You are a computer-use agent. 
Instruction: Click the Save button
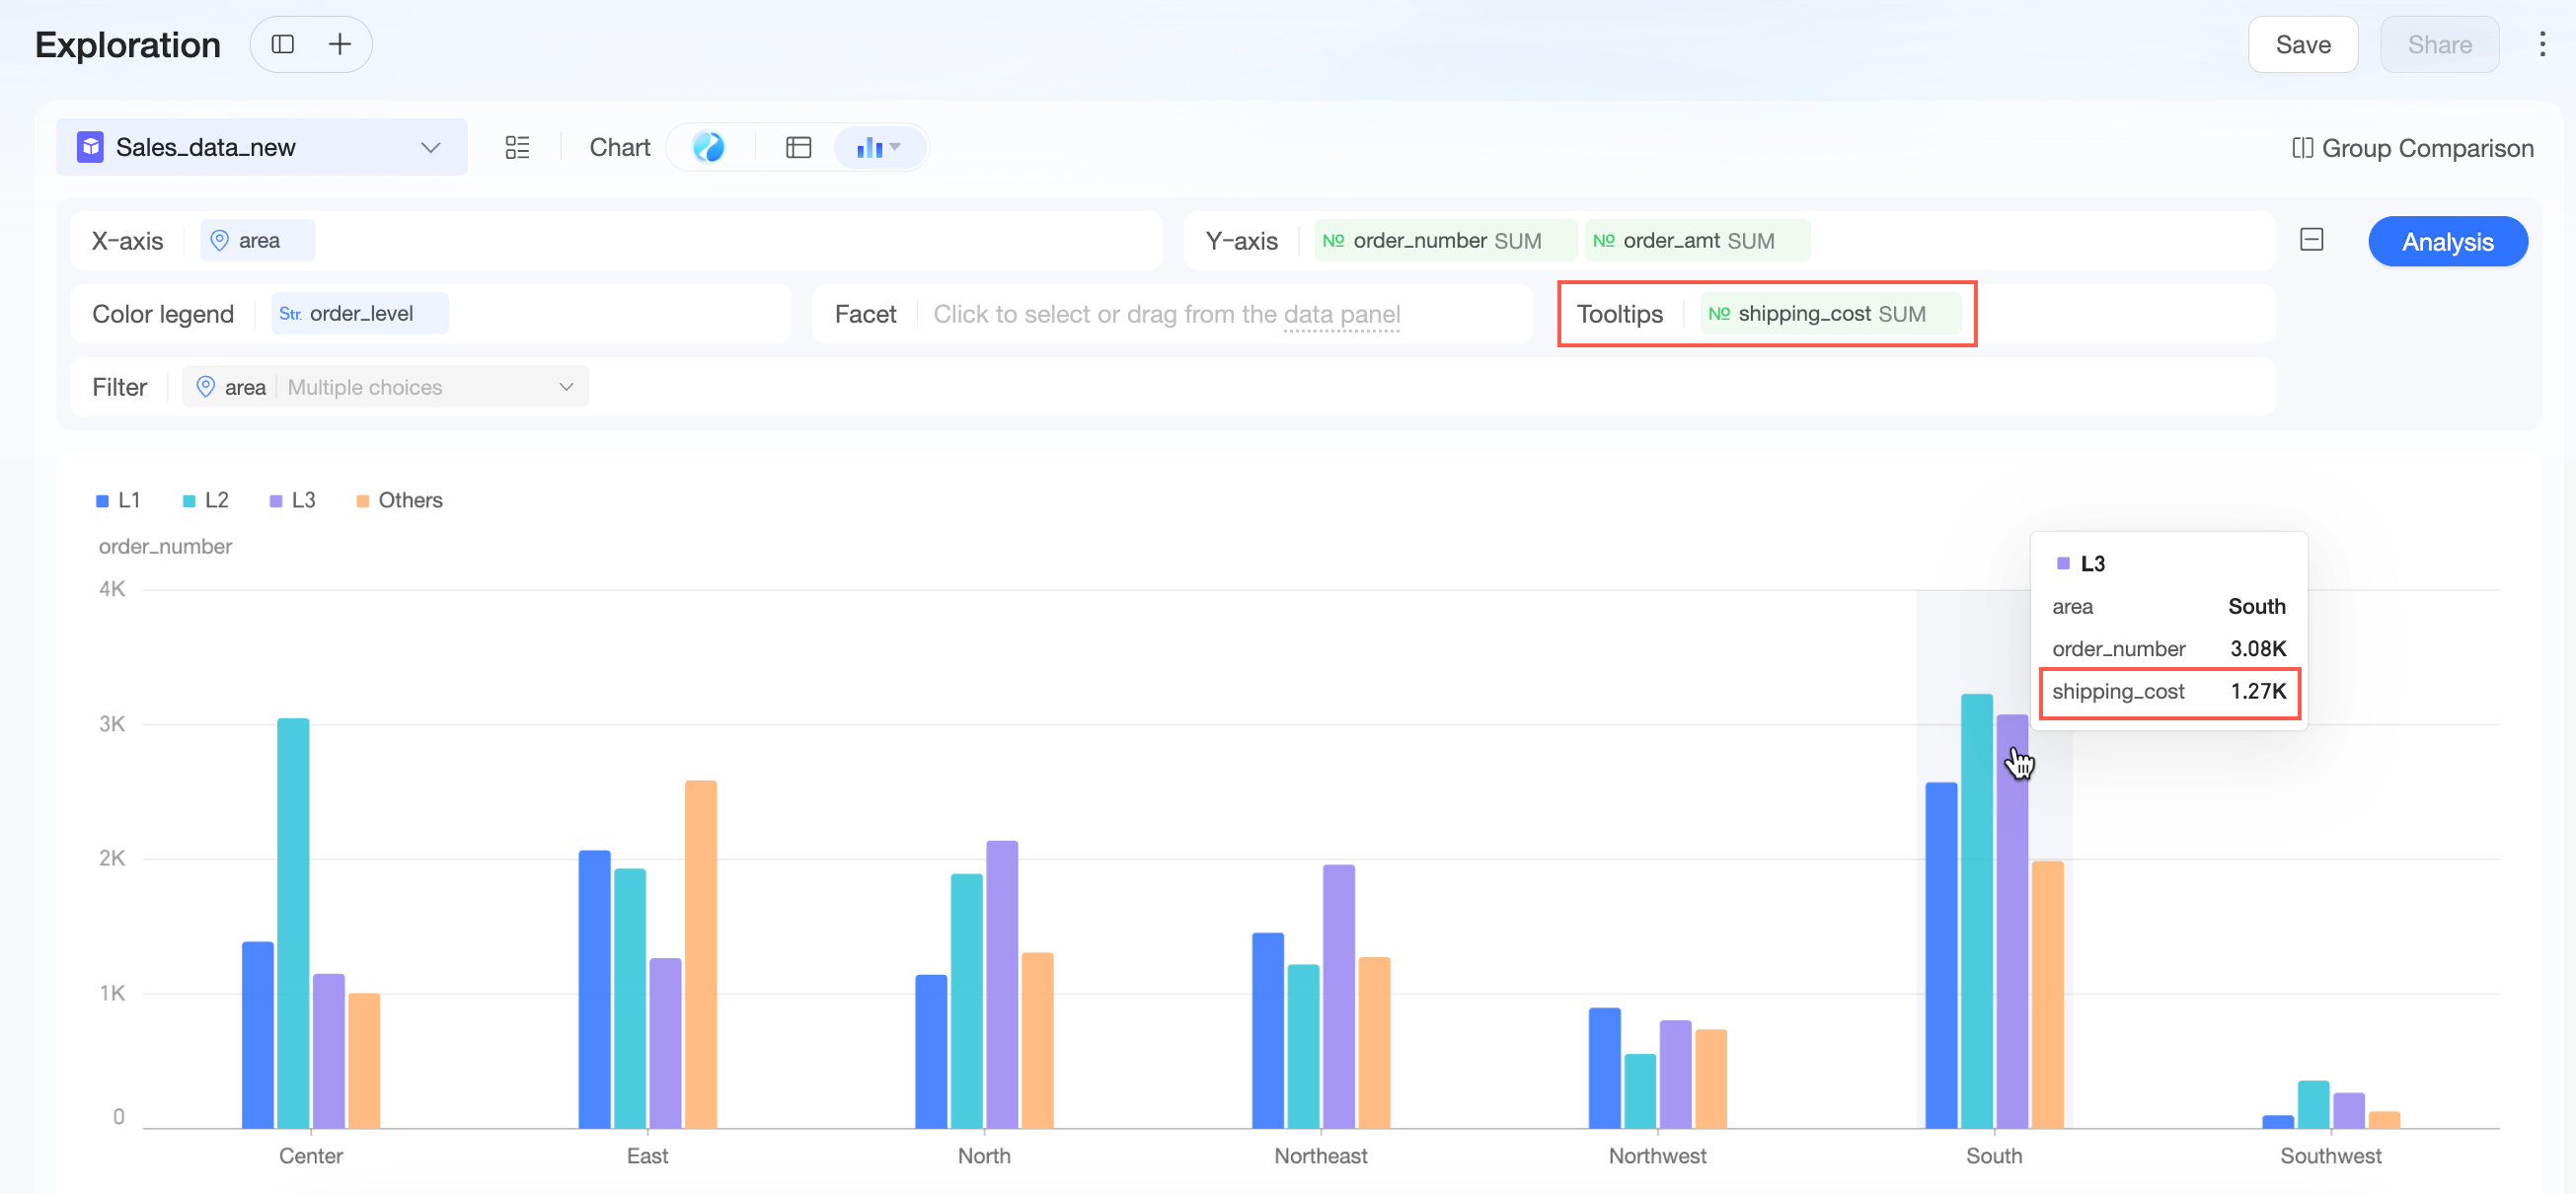[2302, 44]
